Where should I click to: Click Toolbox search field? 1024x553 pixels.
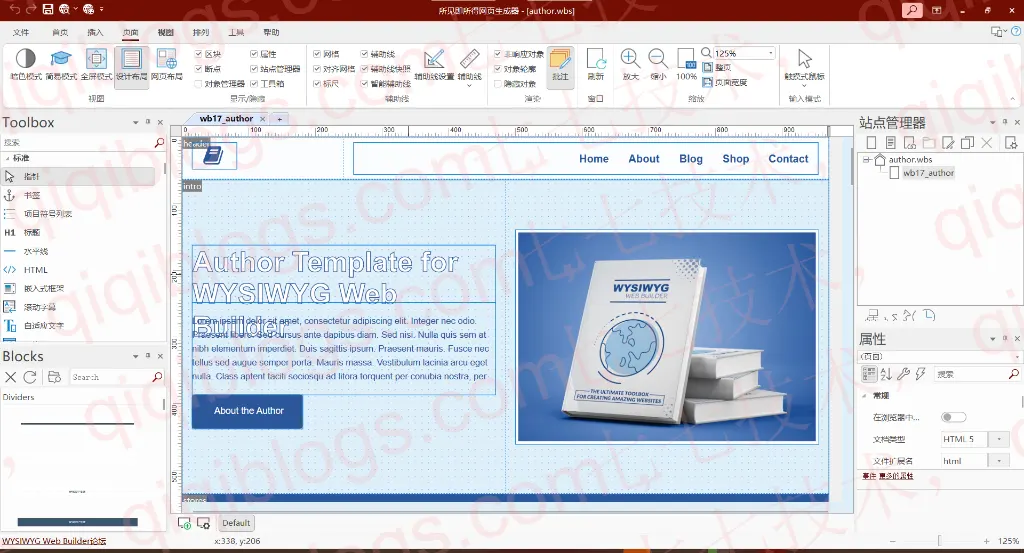pos(78,142)
